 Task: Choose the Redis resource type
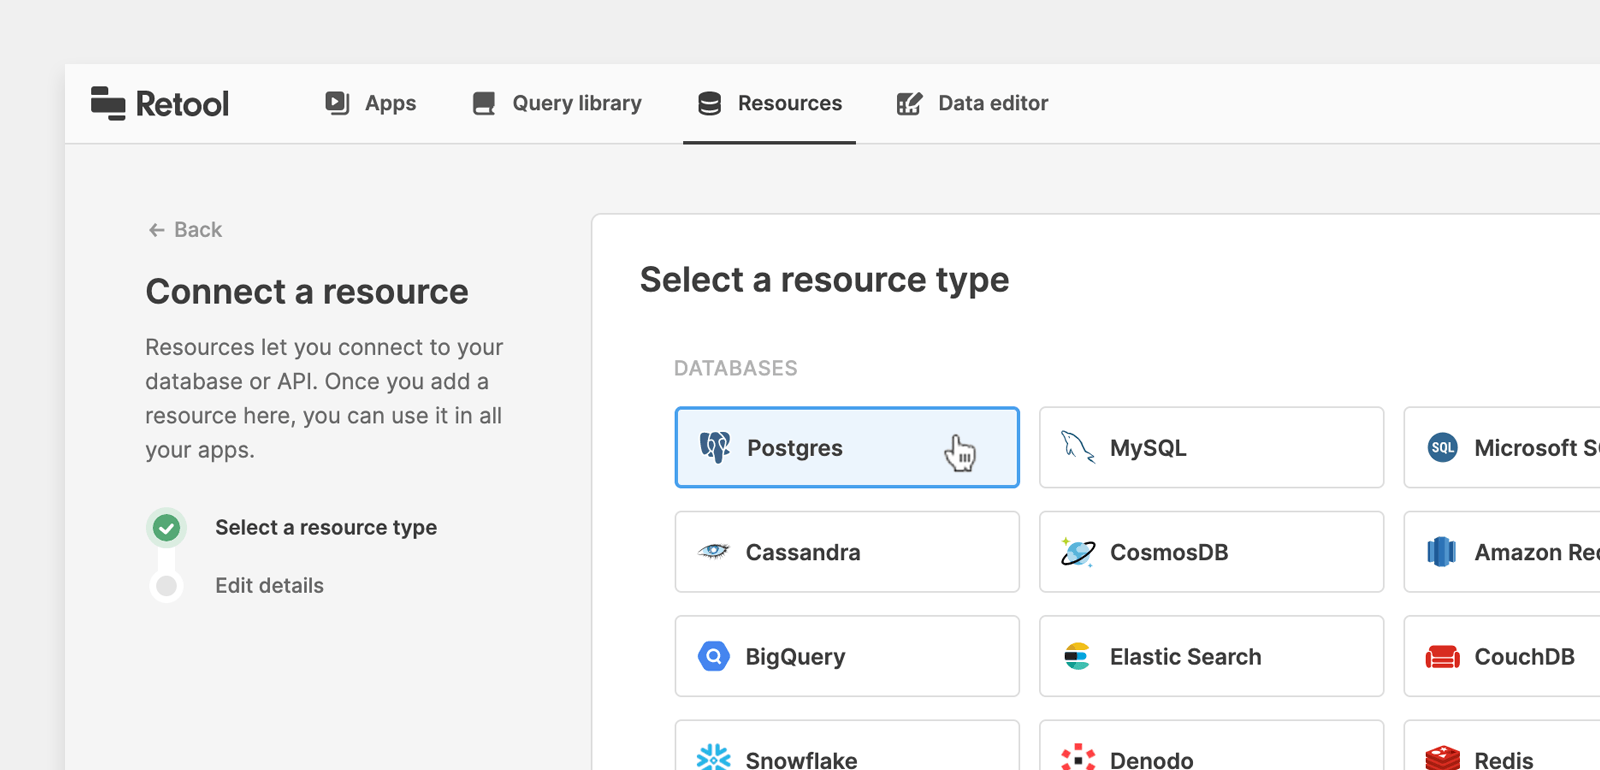(1502, 746)
